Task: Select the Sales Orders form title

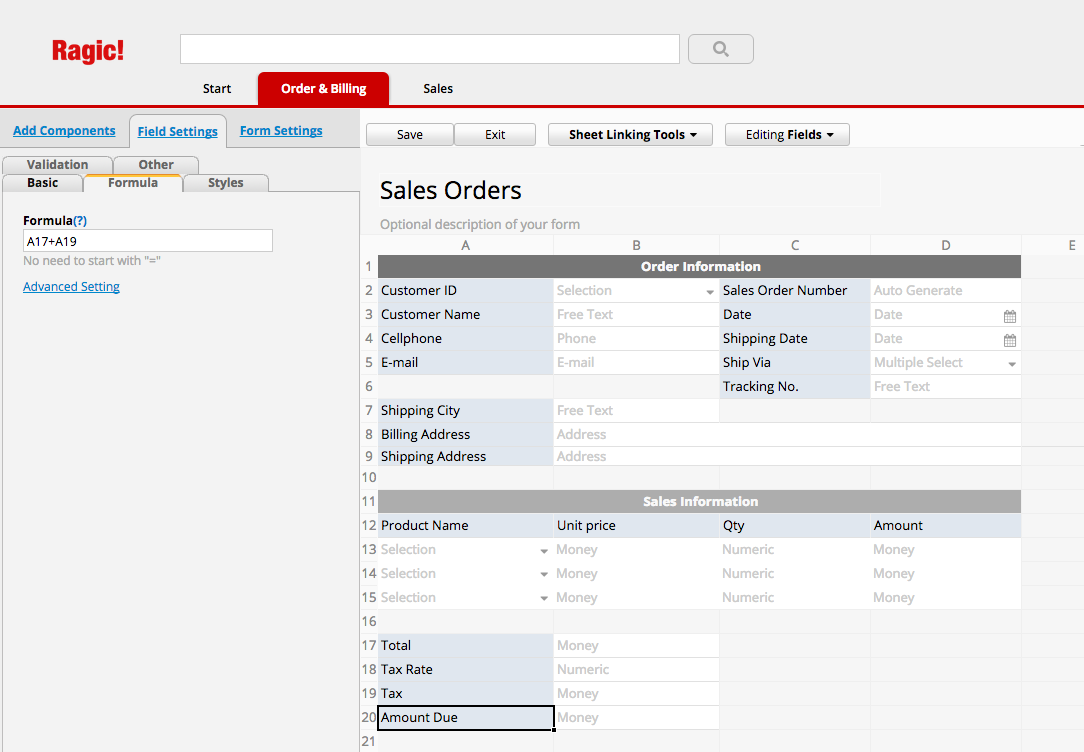Action: click(x=451, y=190)
